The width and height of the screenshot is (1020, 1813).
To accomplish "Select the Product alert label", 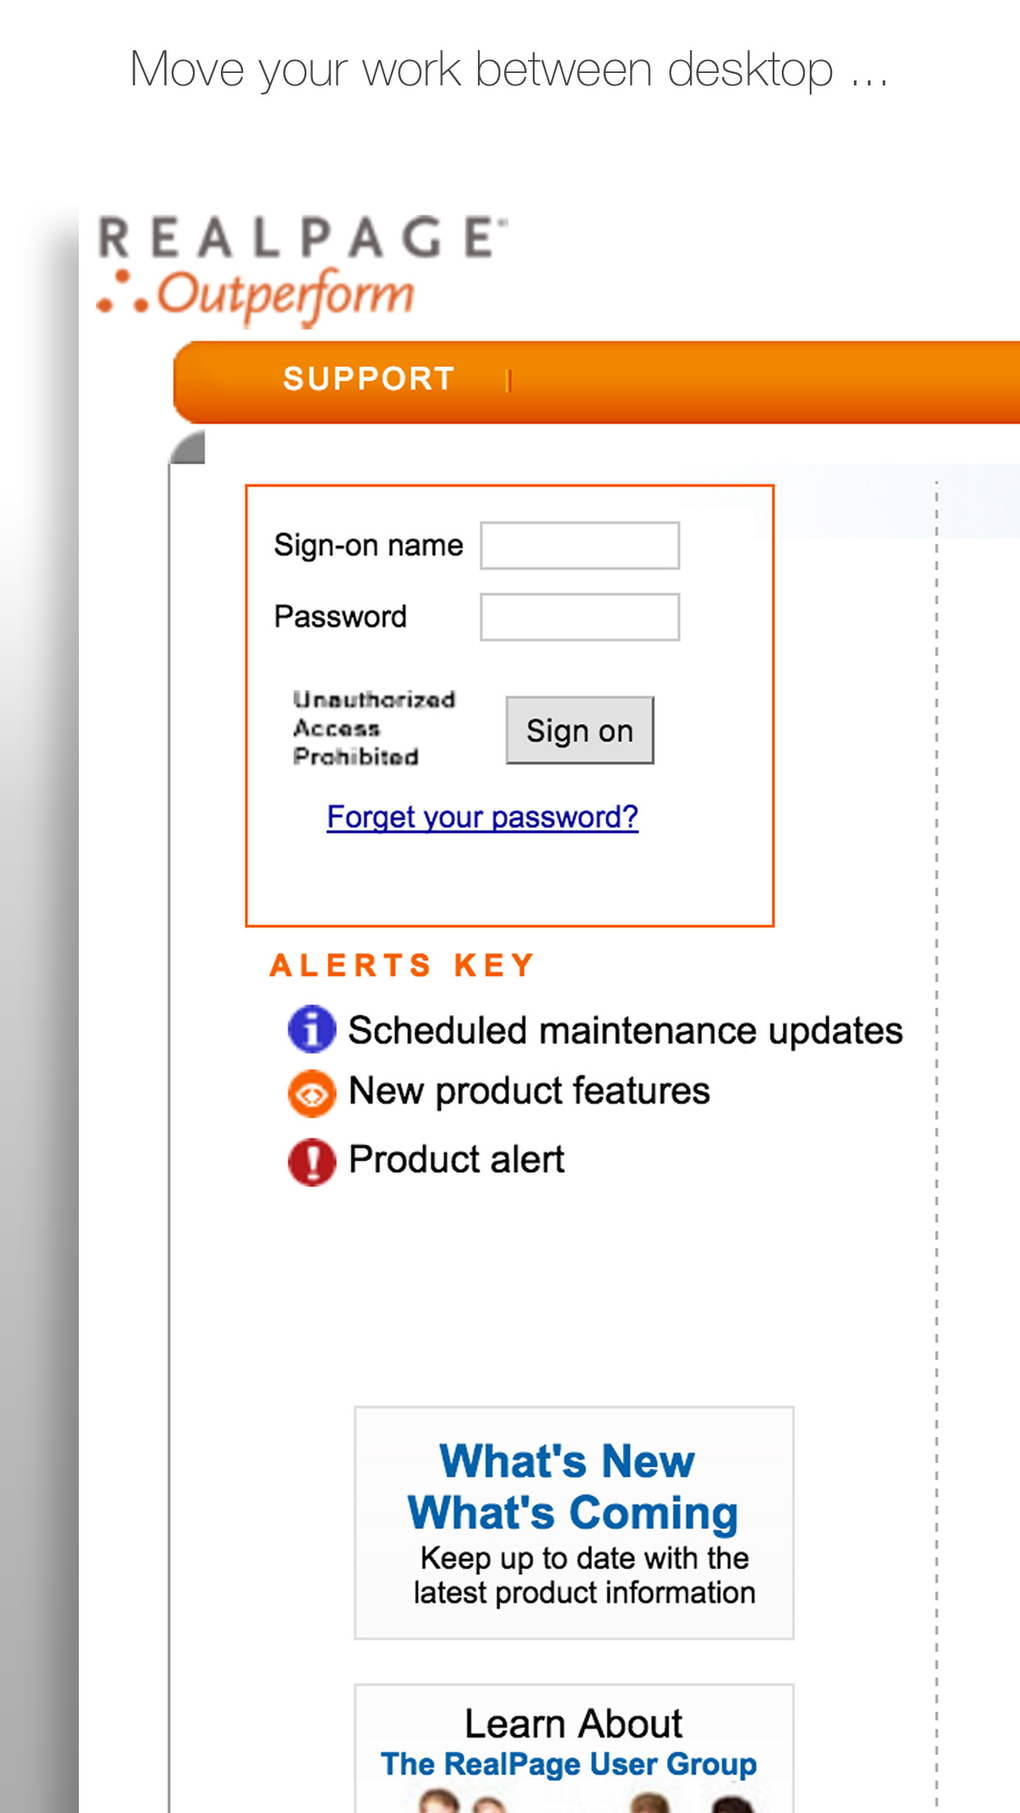I will [456, 1160].
